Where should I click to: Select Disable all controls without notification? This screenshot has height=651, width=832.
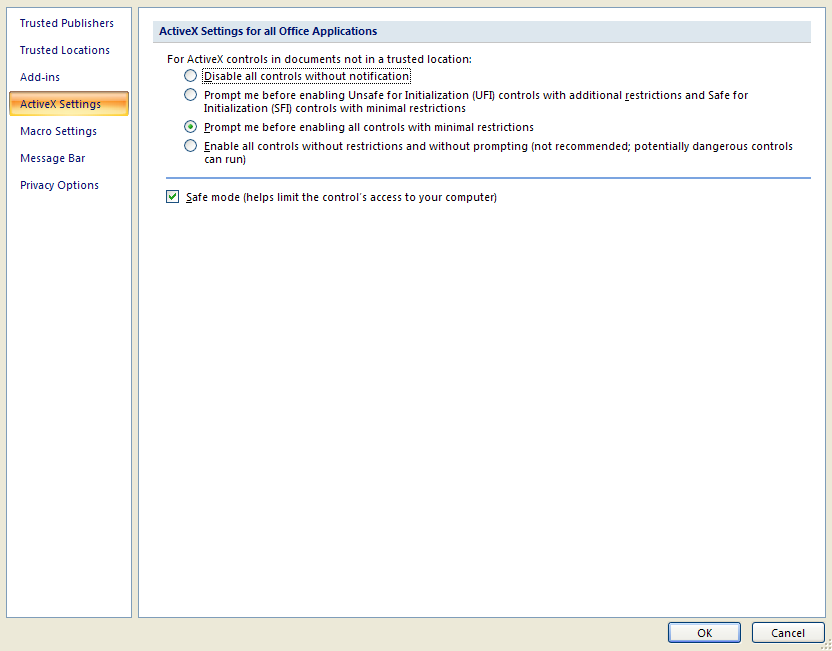click(x=190, y=76)
